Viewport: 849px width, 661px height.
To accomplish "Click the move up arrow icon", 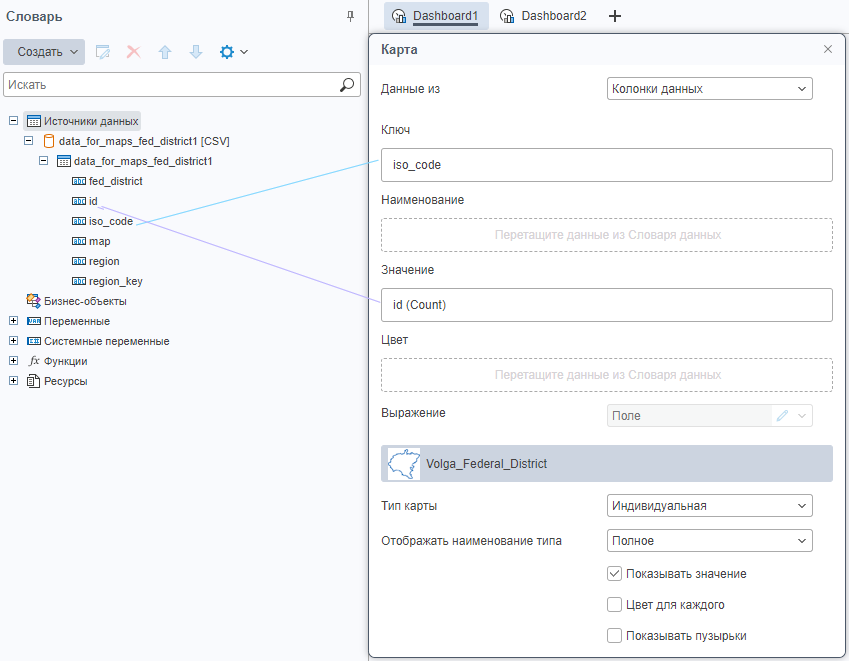I will tap(165, 51).
